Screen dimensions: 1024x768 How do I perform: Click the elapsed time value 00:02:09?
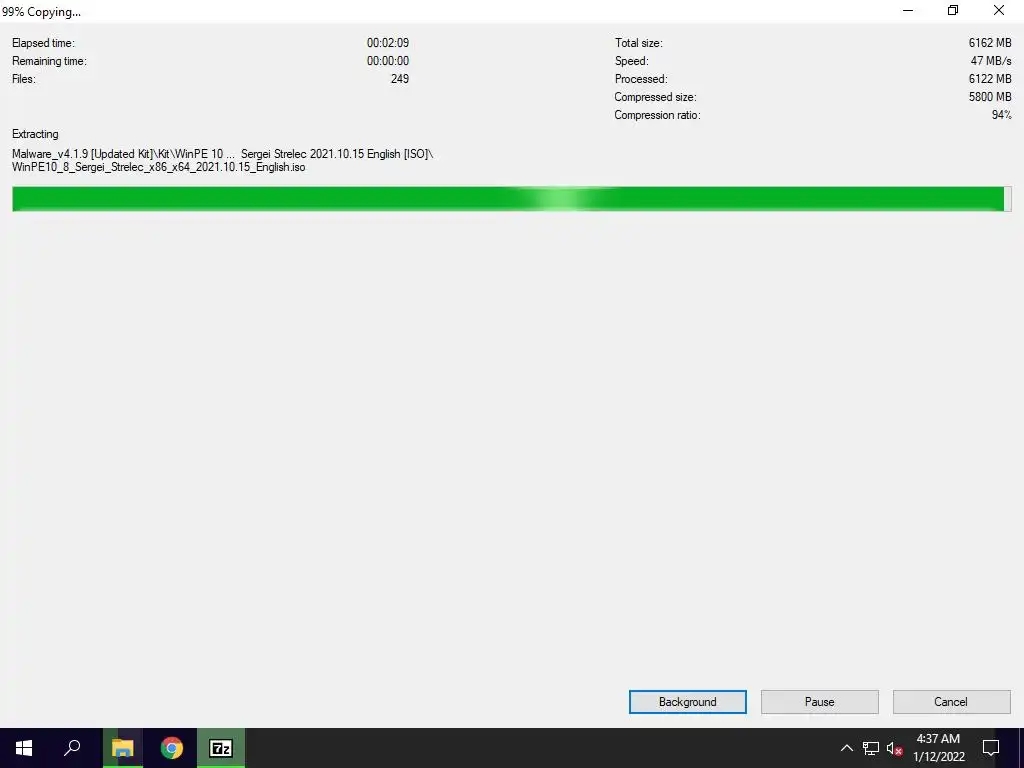tap(388, 43)
